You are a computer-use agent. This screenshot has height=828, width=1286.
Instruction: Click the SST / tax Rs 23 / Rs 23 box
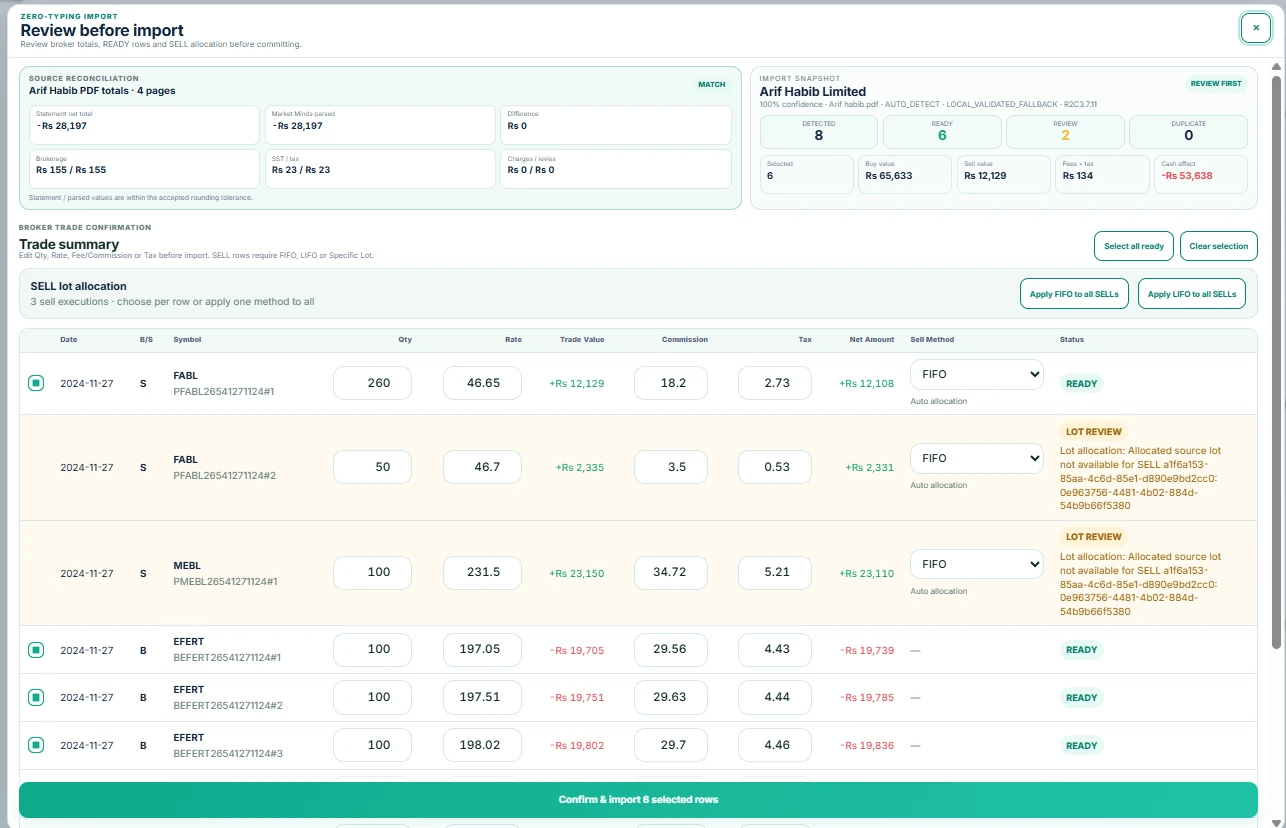(x=380, y=169)
